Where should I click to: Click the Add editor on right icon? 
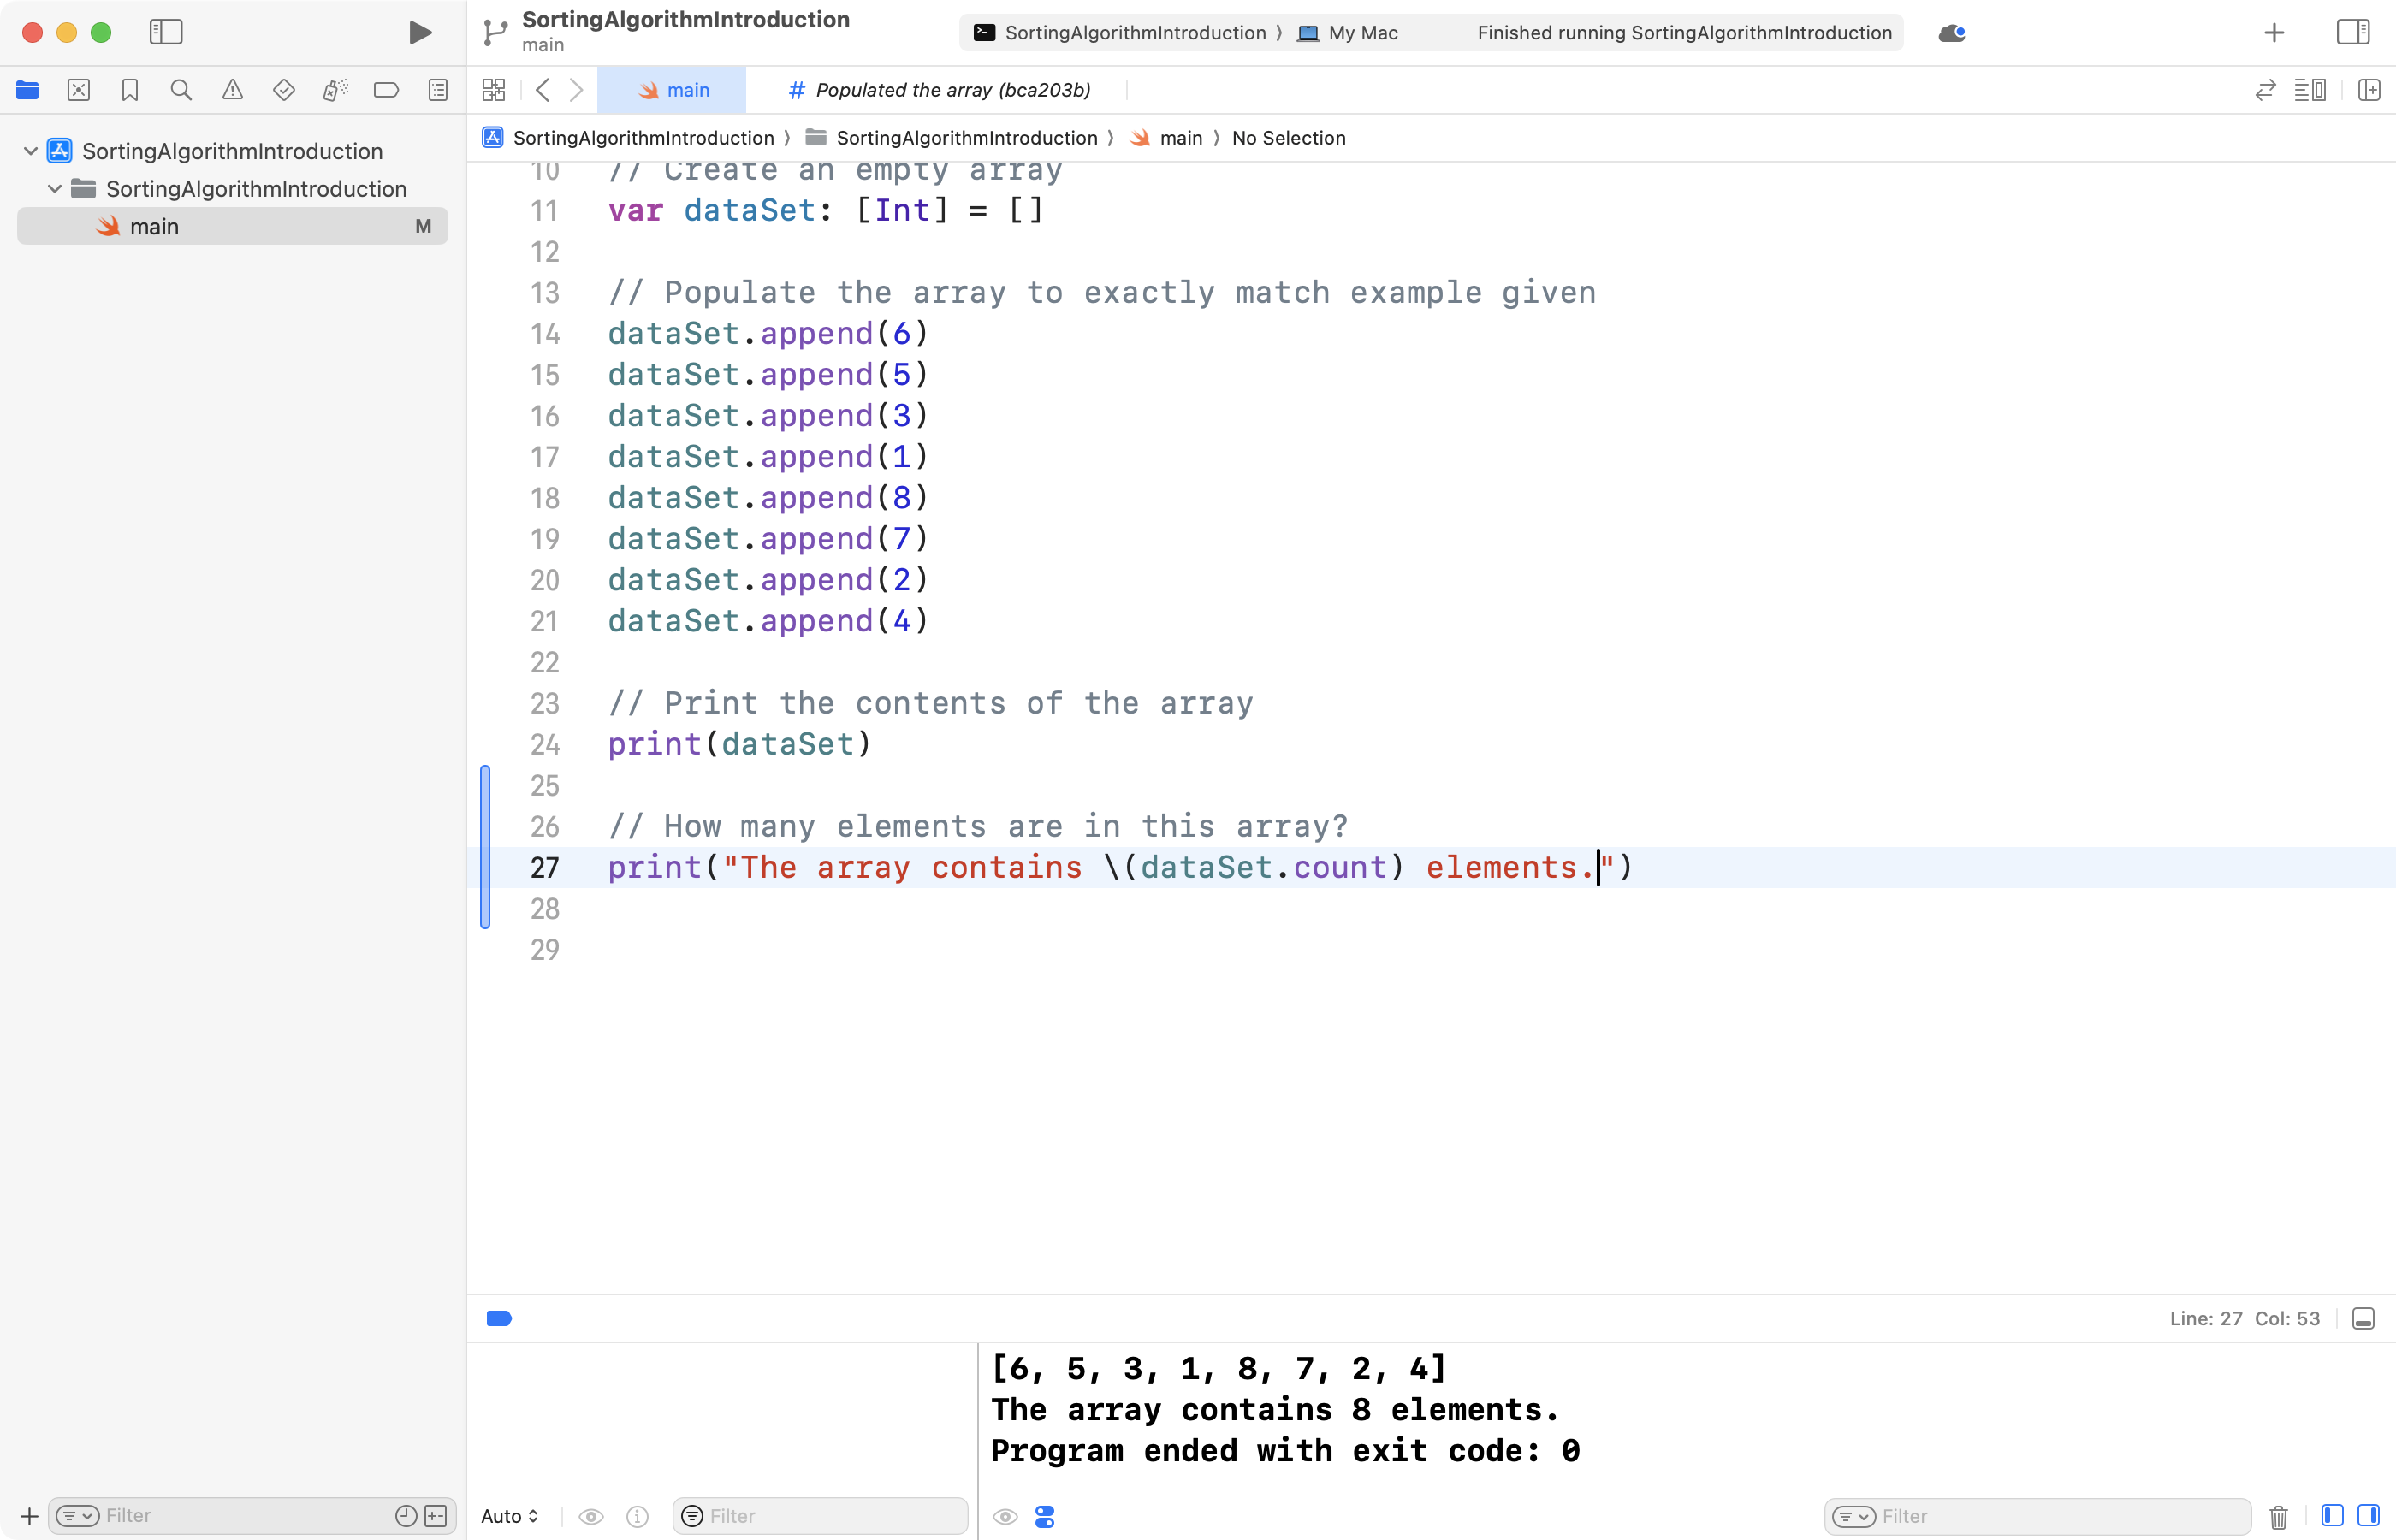tap(2368, 90)
